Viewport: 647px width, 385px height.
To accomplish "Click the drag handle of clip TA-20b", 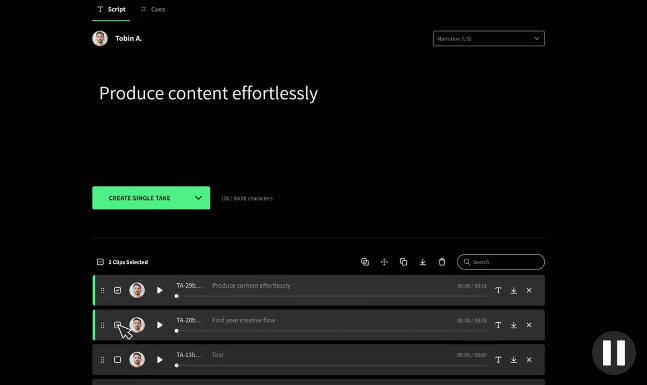I will [x=102, y=325].
